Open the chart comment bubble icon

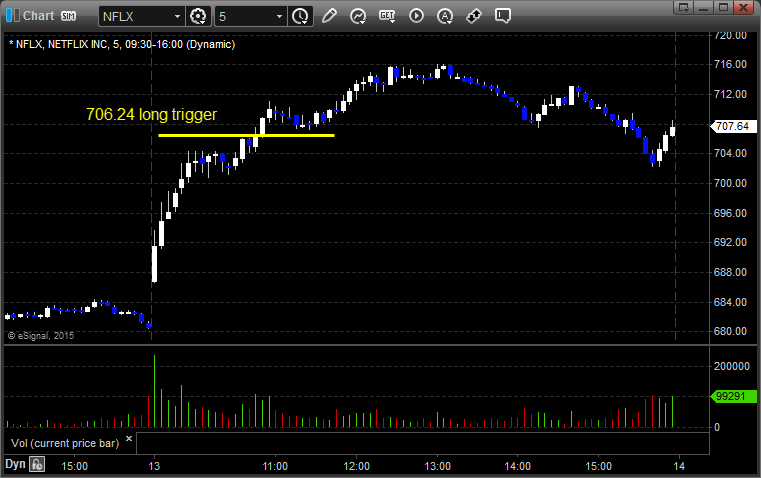point(502,16)
